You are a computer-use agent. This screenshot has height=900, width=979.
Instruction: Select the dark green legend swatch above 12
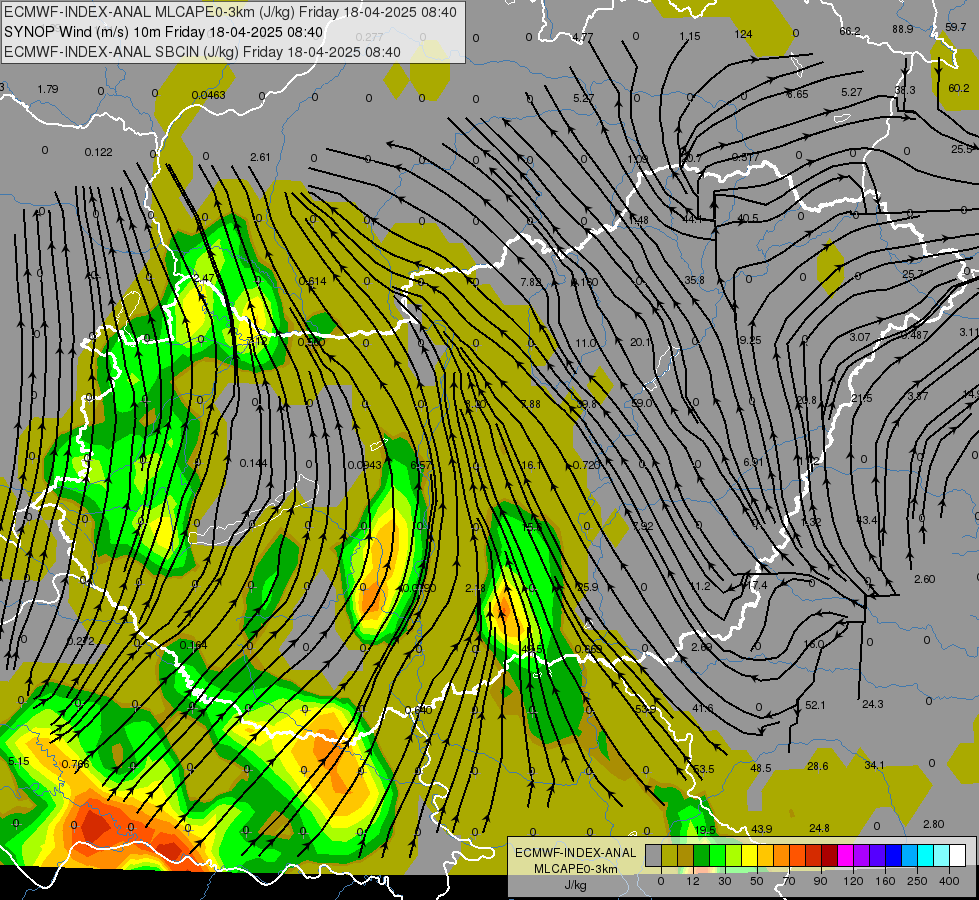(702, 855)
